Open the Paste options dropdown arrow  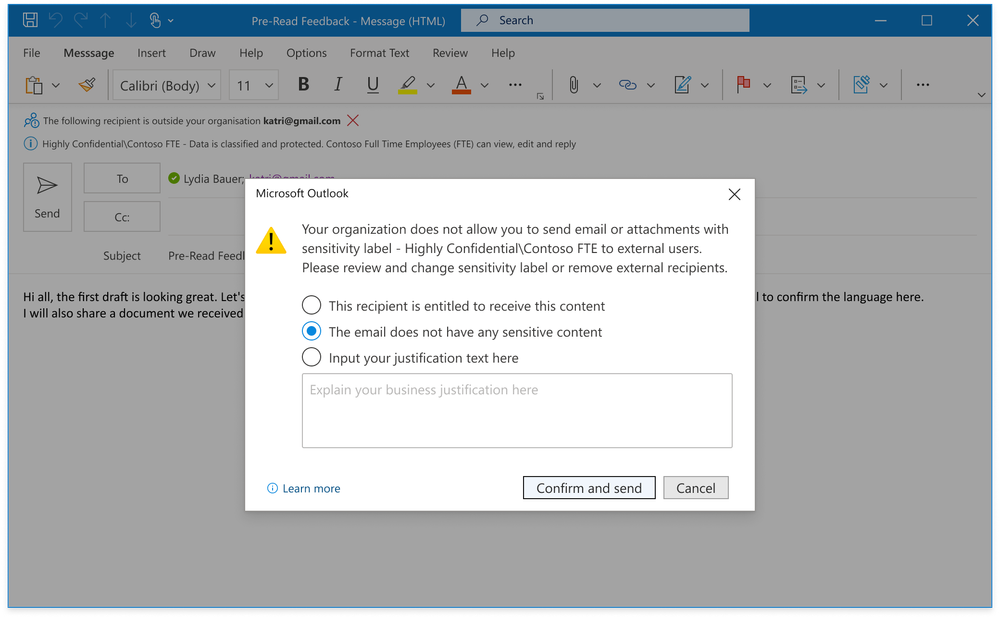[55, 85]
